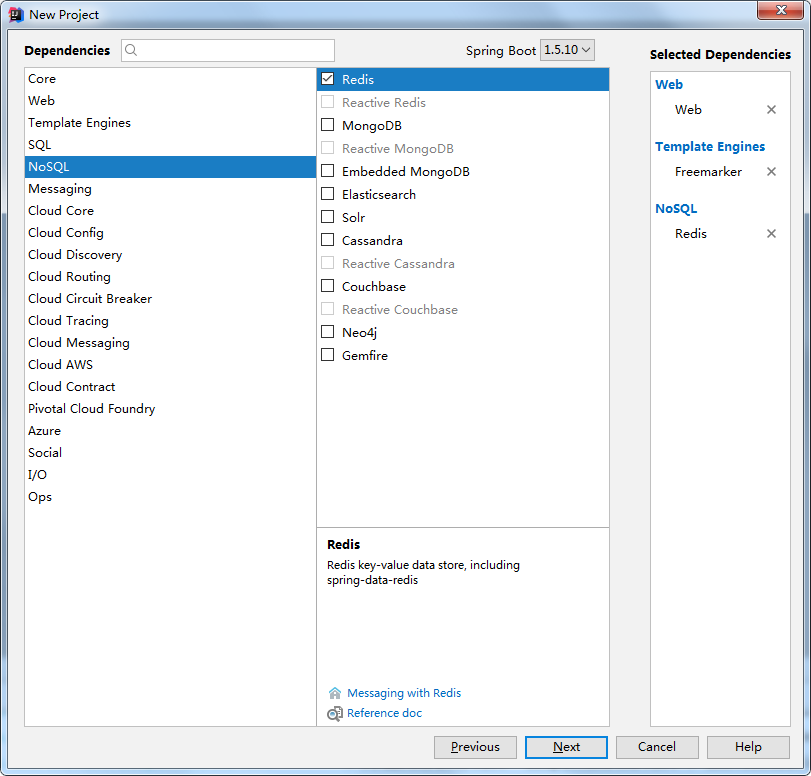This screenshot has height=776, width=811.
Task: Select the I/O category
Action: click(170, 474)
